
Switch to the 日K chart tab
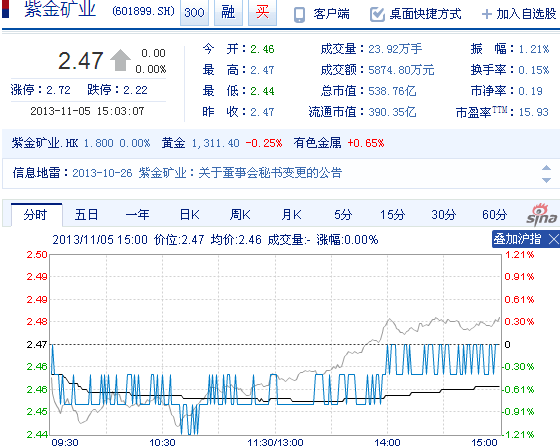pos(189,215)
